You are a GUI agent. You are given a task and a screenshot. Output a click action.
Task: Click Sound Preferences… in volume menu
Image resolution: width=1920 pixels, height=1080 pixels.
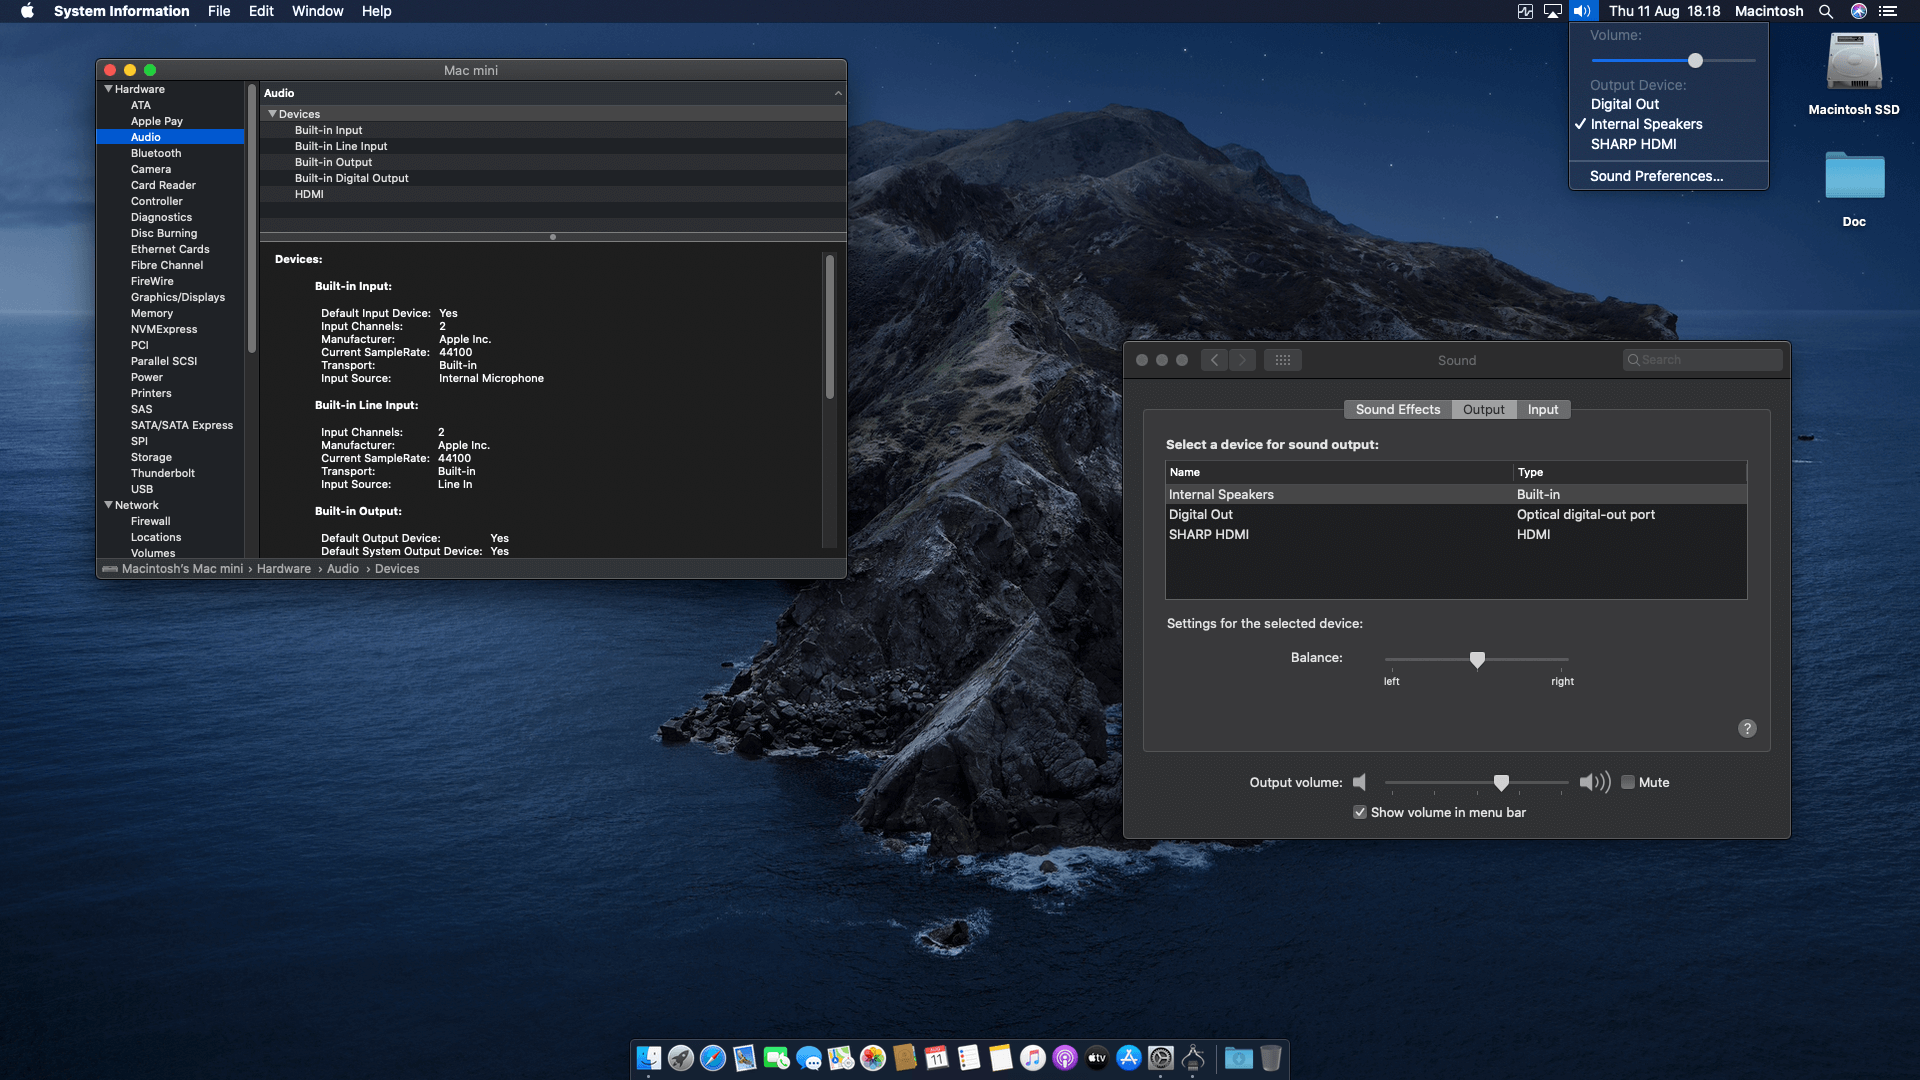click(x=1656, y=176)
